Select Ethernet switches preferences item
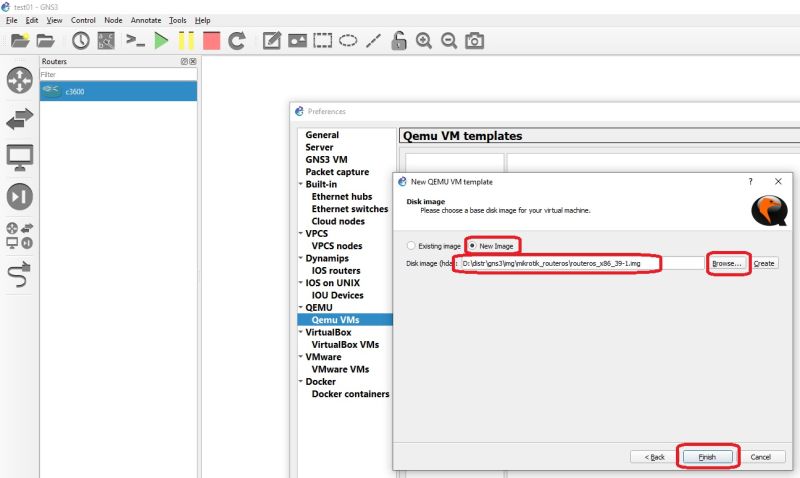This screenshot has height=478, width=800. pos(350,209)
